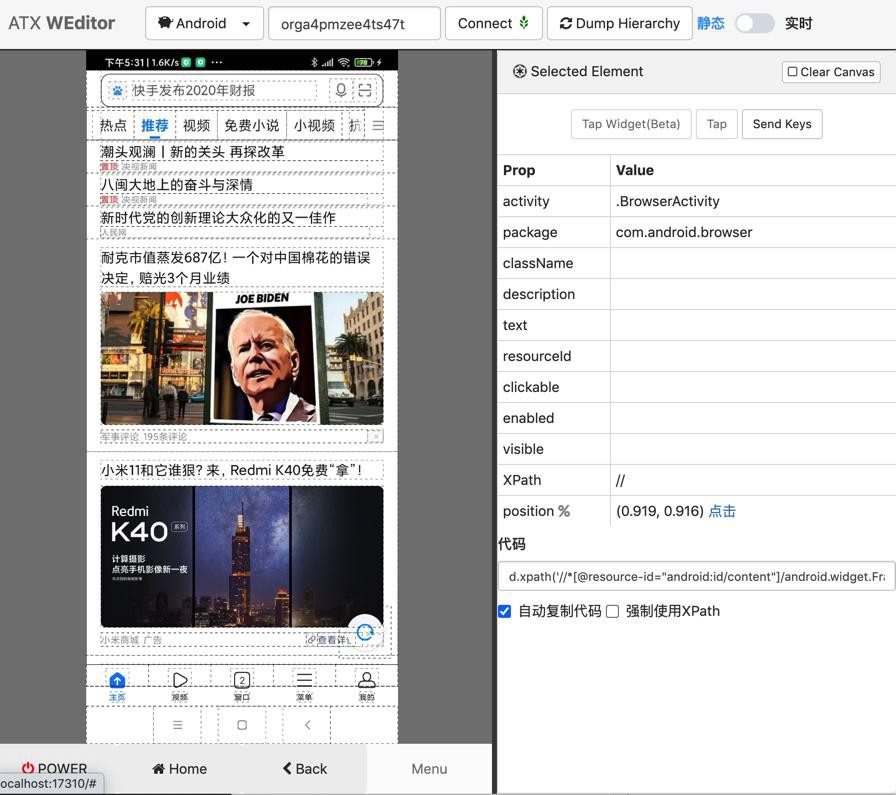
Task: Select the 静态 mode label
Action: (x=710, y=23)
